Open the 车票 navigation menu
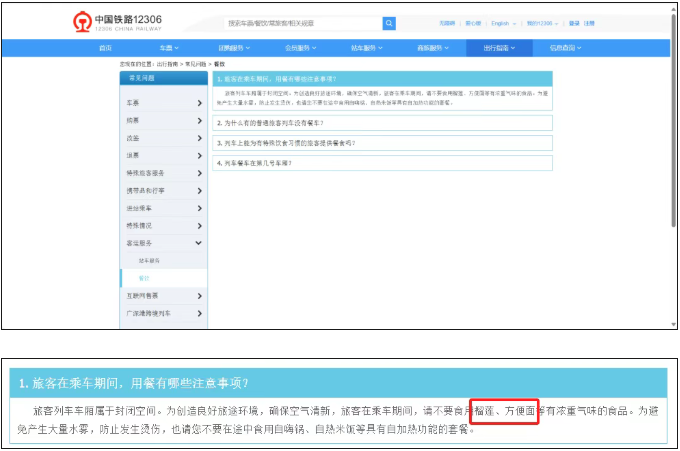 168,47
